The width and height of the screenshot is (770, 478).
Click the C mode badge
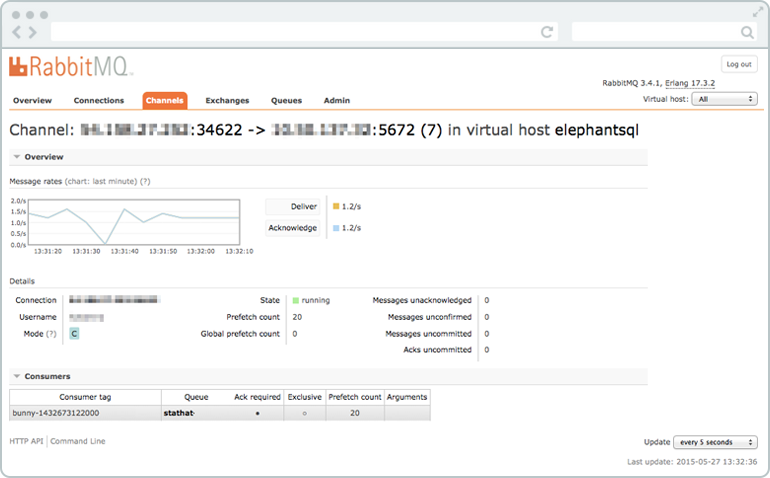tap(74, 334)
